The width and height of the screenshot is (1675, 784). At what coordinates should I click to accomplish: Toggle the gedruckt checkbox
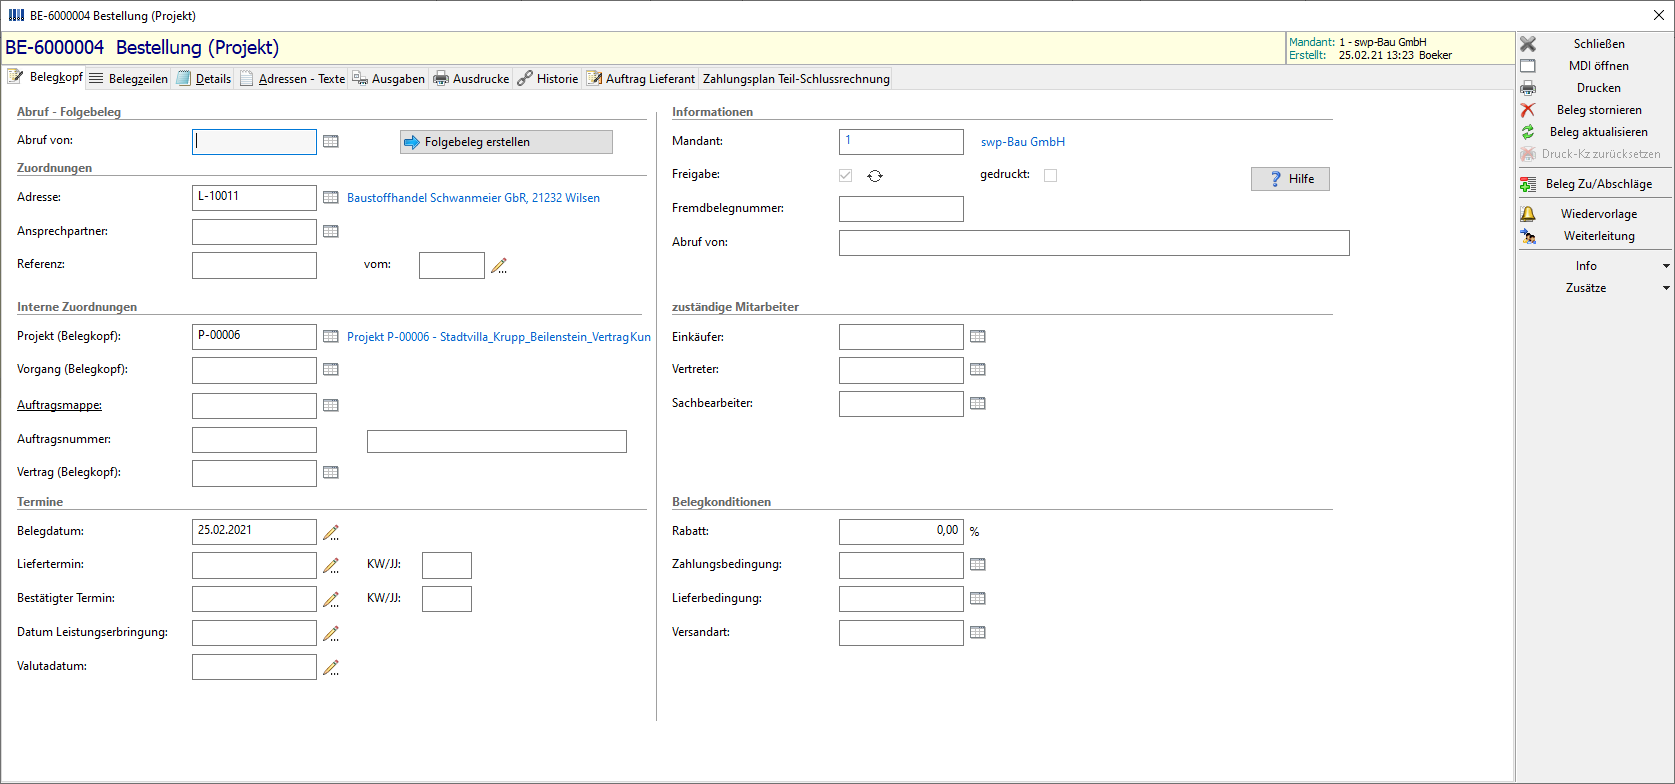(1050, 176)
